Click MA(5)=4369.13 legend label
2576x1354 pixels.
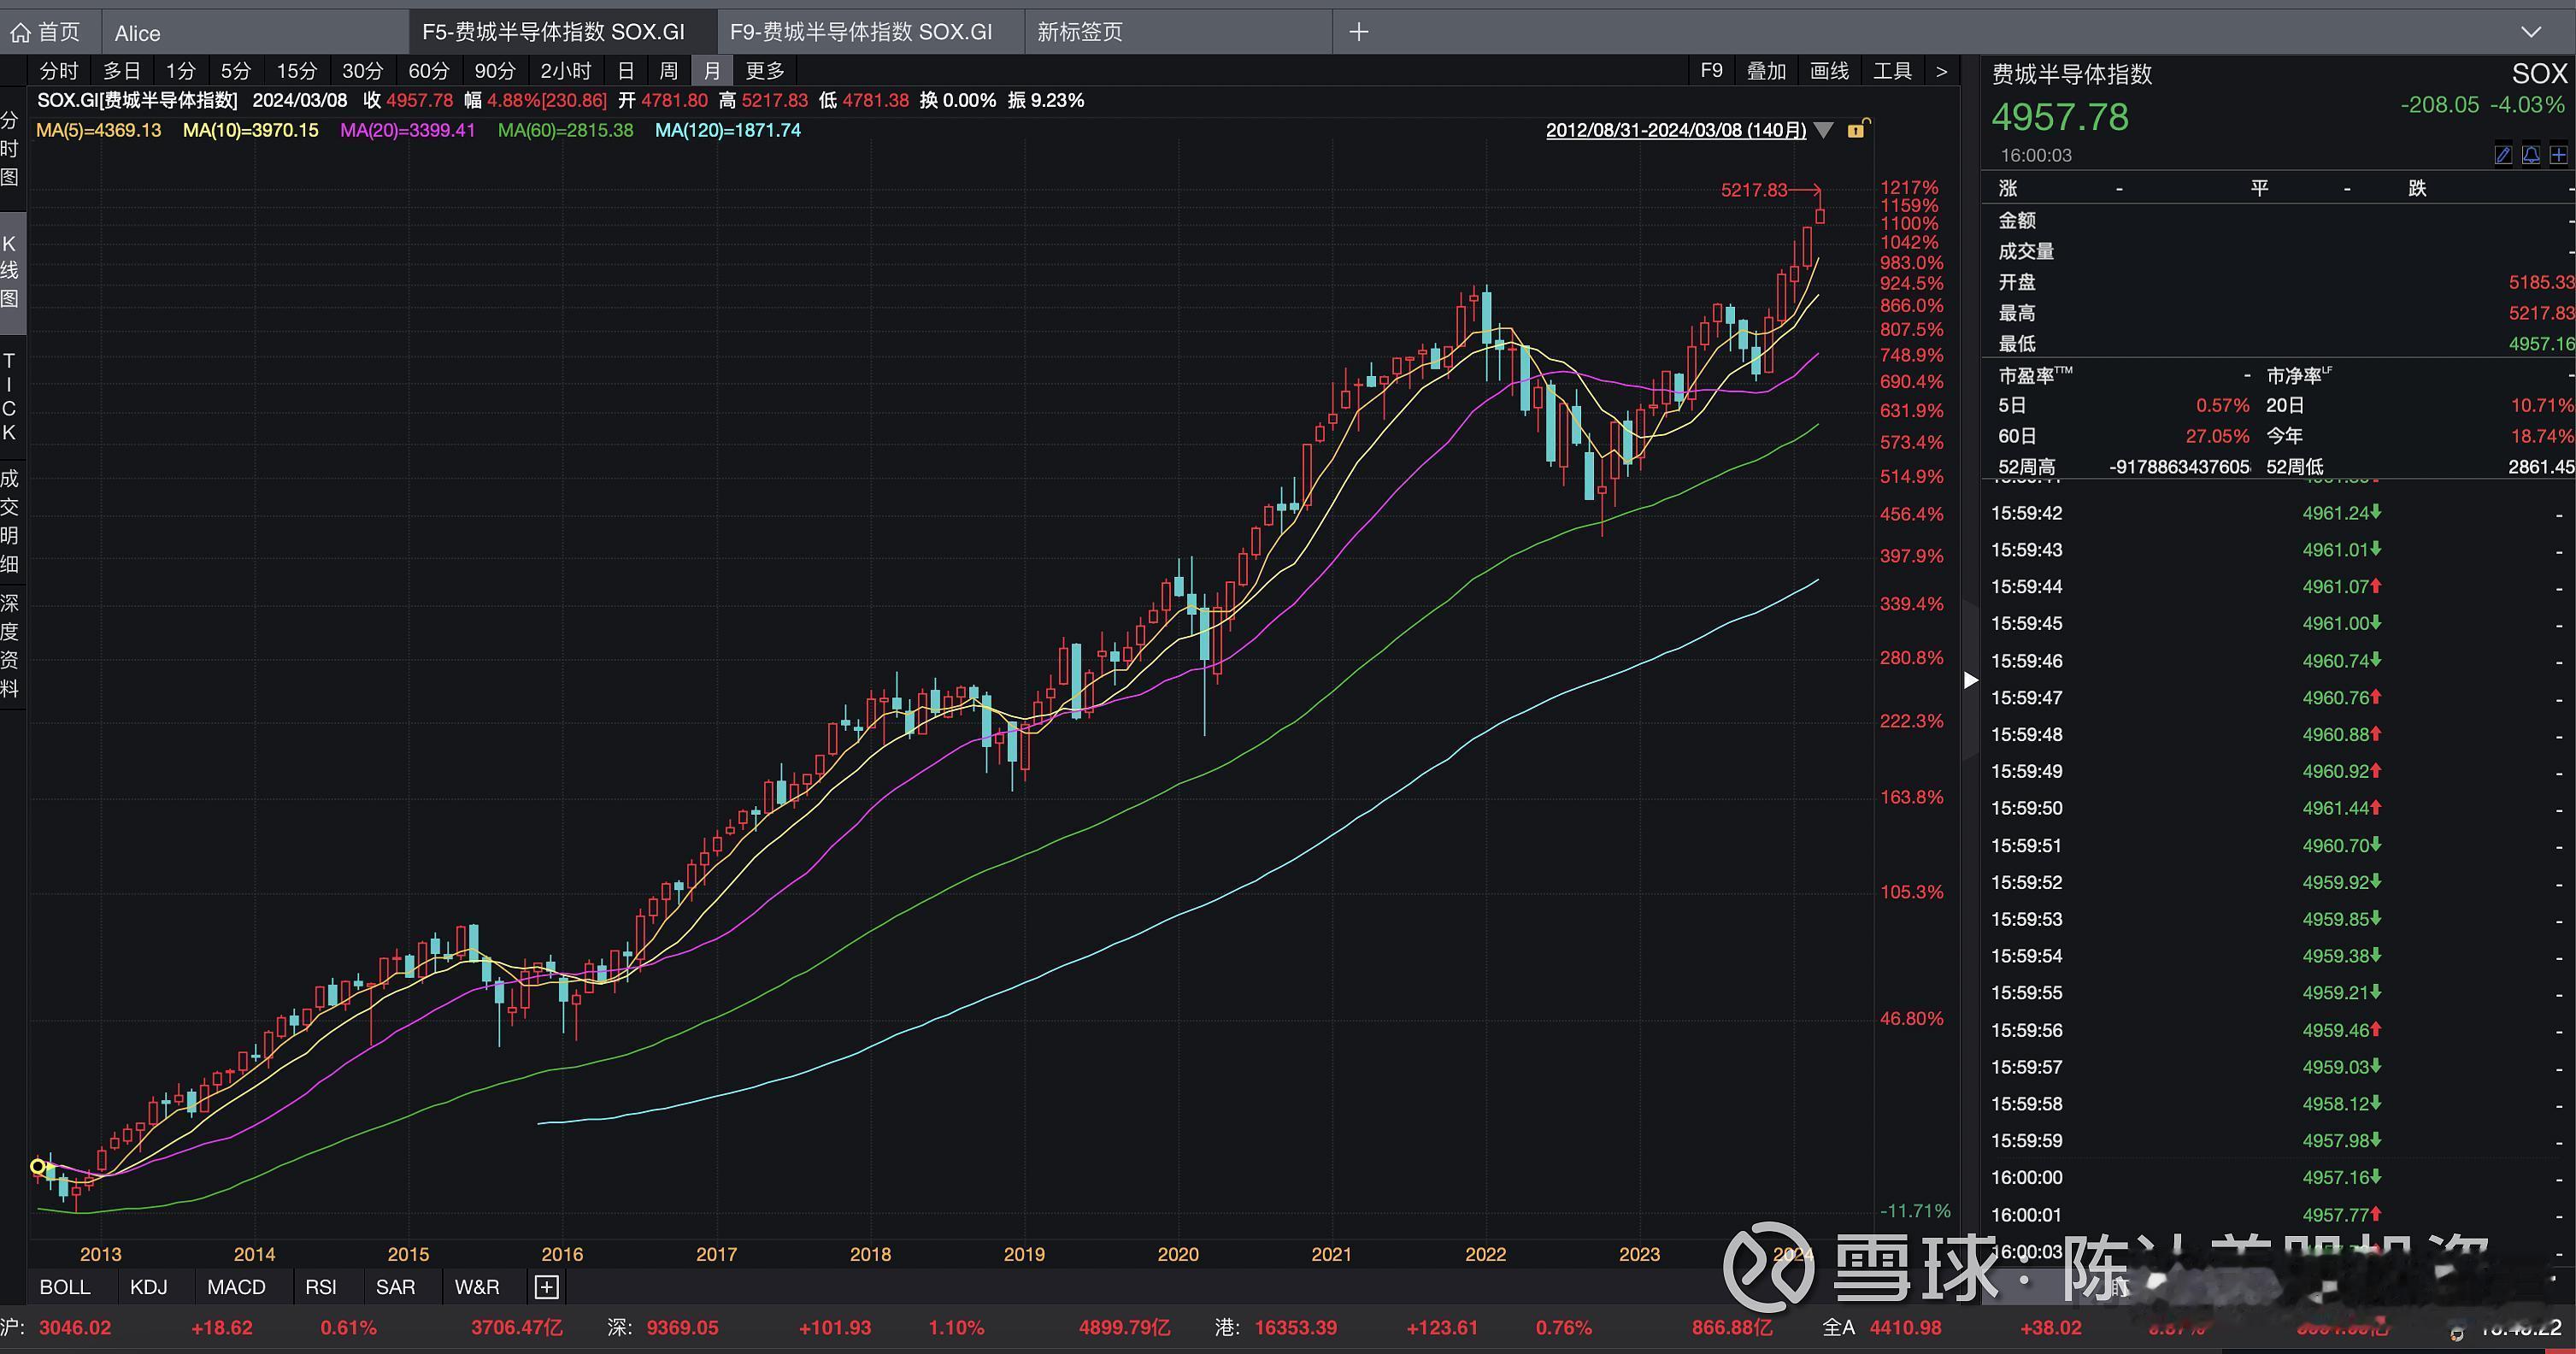[x=98, y=130]
